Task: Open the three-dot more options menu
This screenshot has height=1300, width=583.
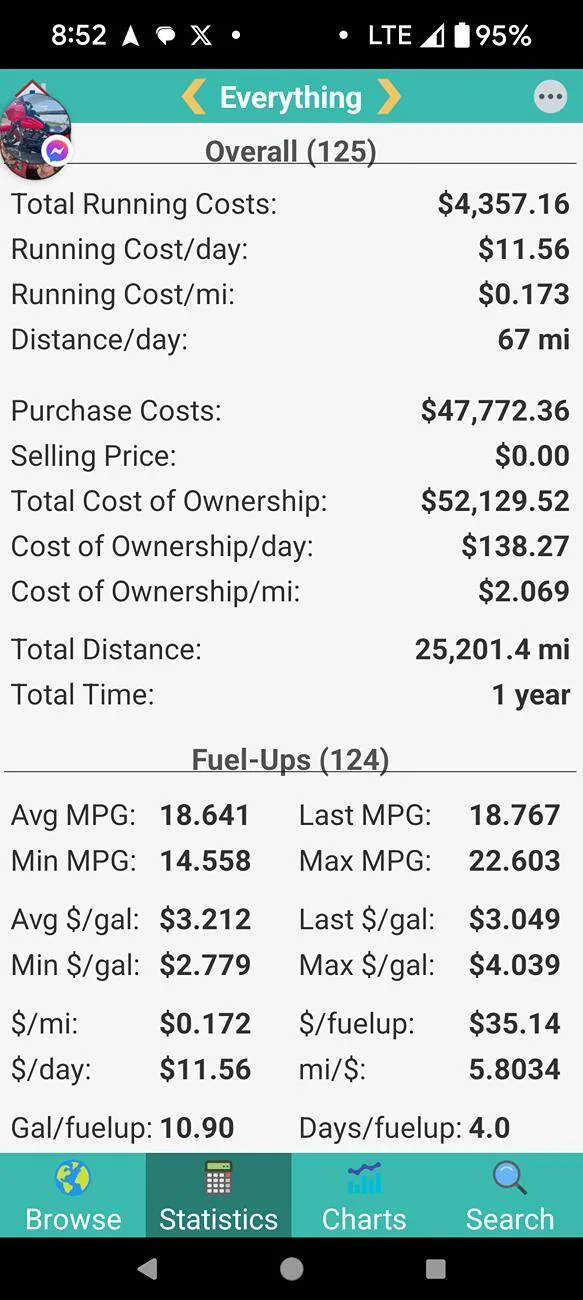Action: (550, 97)
